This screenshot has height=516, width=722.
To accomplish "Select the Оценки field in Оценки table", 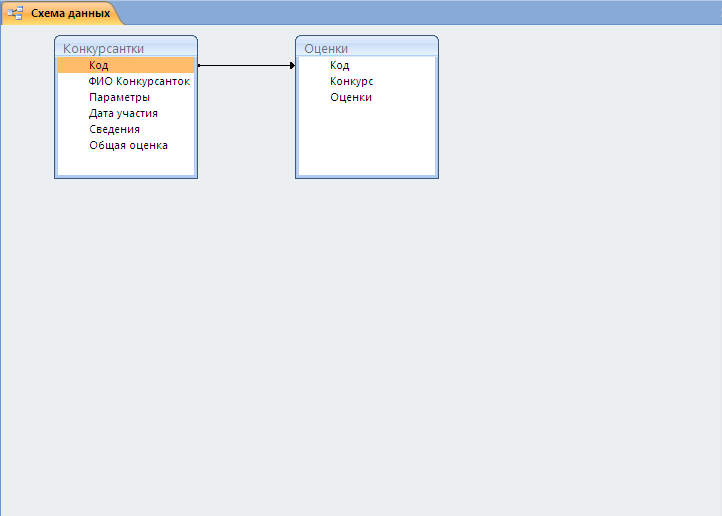I will pos(367,97).
